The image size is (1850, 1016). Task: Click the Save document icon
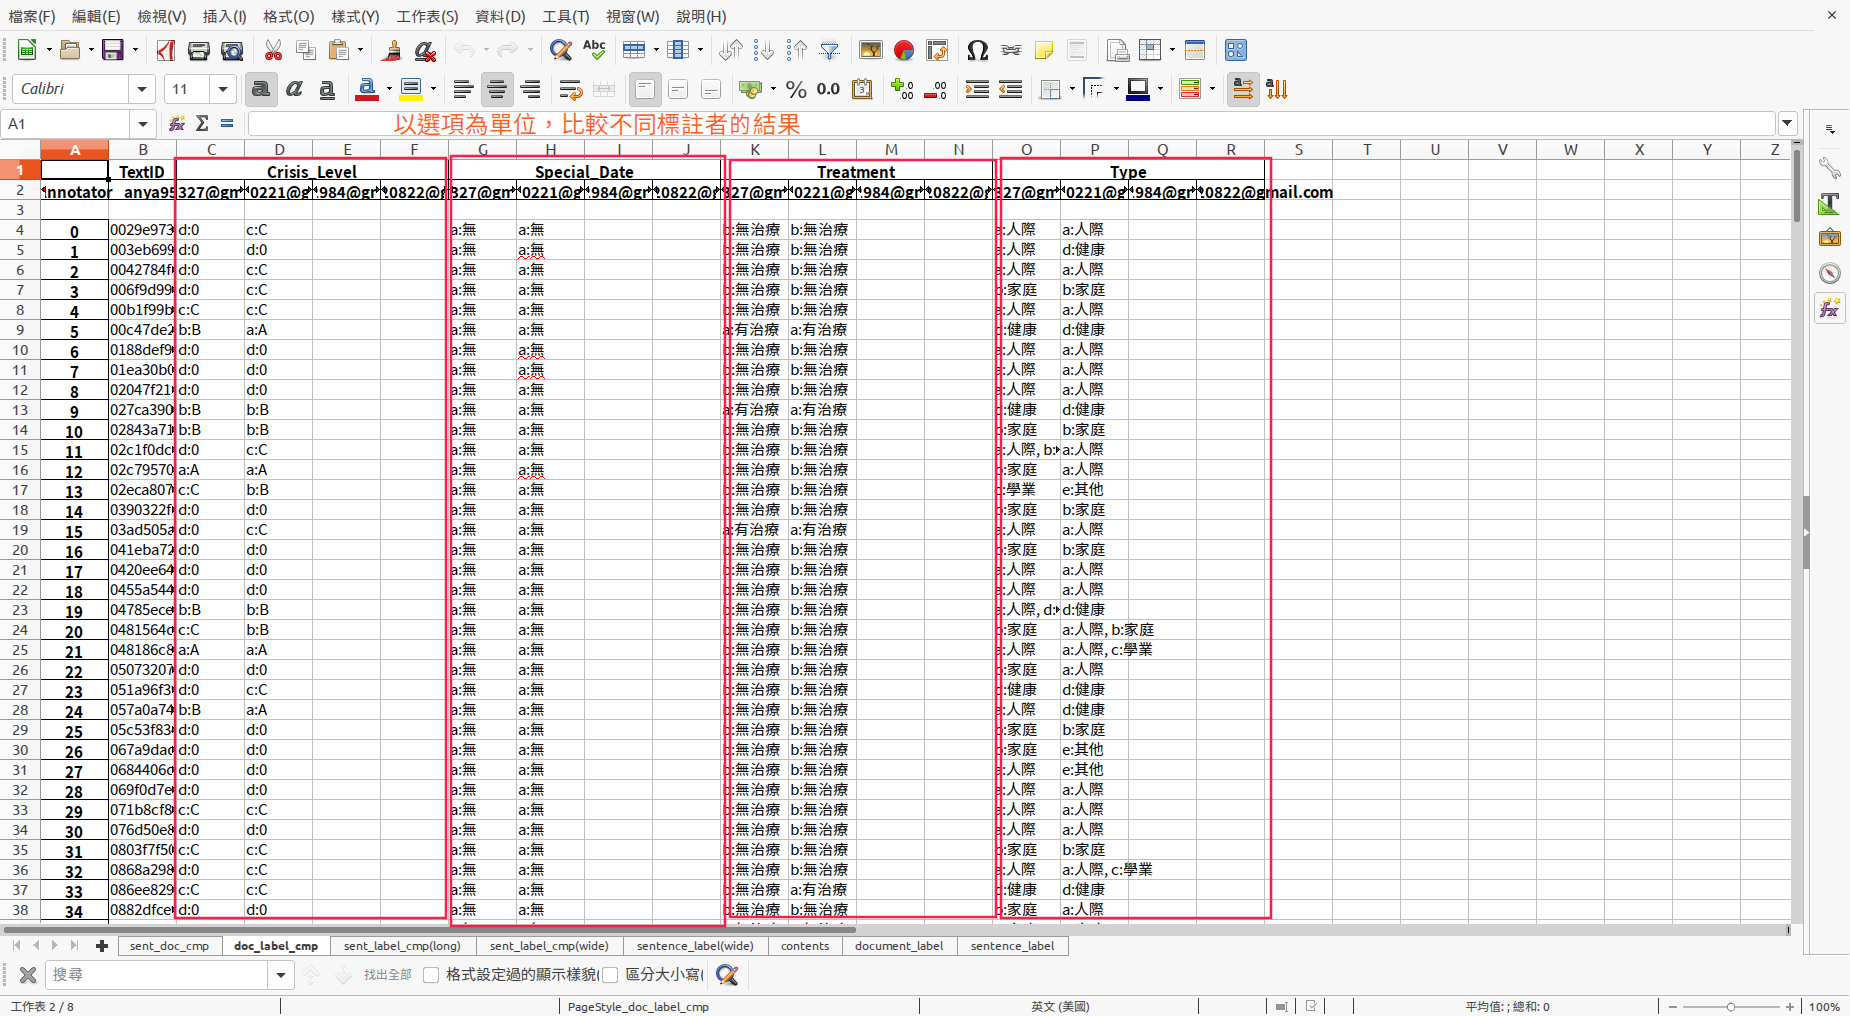[x=113, y=50]
